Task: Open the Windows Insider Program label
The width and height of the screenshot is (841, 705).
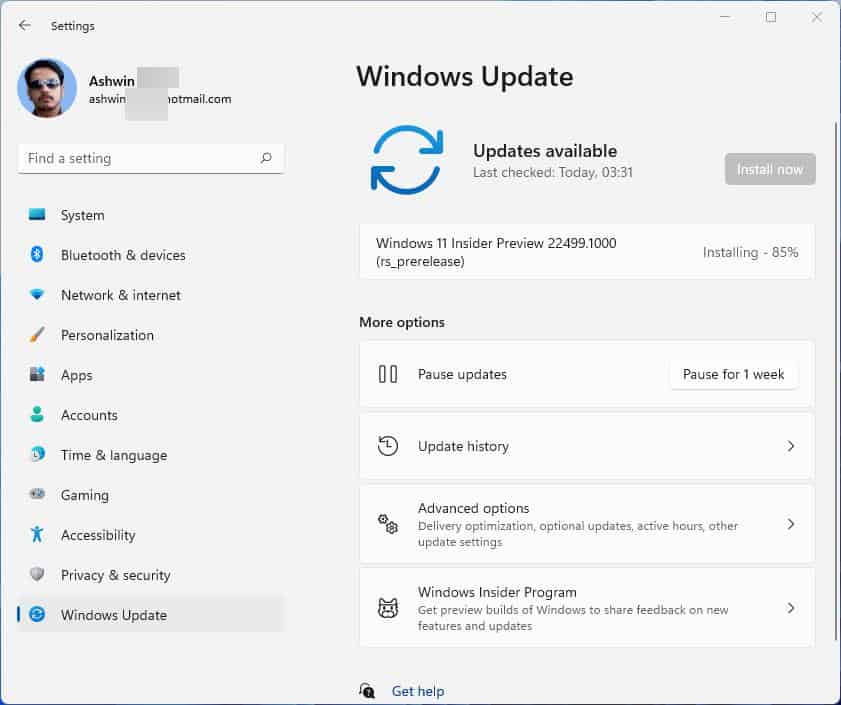Action: coord(497,592)
